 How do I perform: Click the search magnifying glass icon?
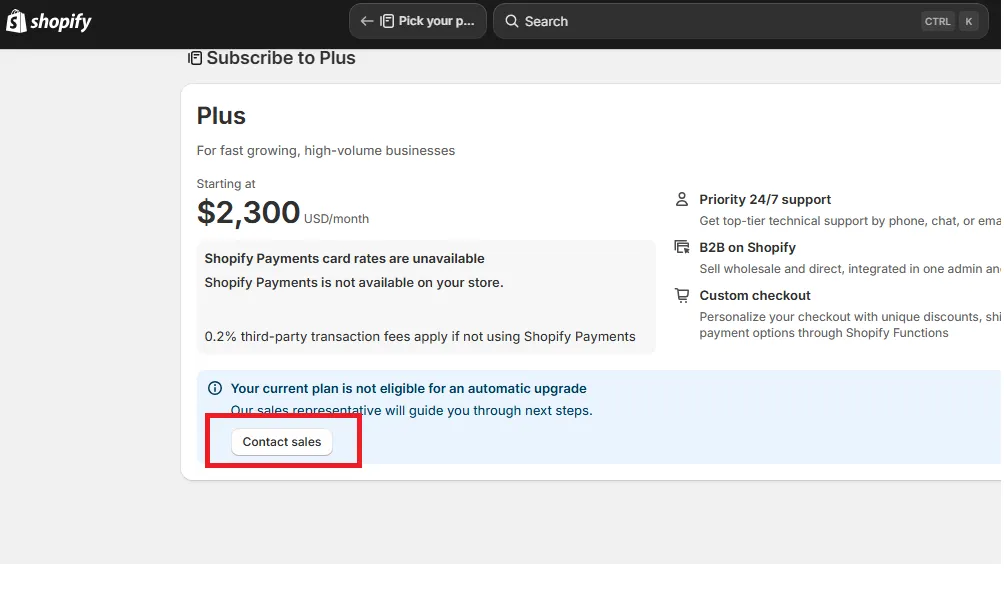tap(511, 21)
